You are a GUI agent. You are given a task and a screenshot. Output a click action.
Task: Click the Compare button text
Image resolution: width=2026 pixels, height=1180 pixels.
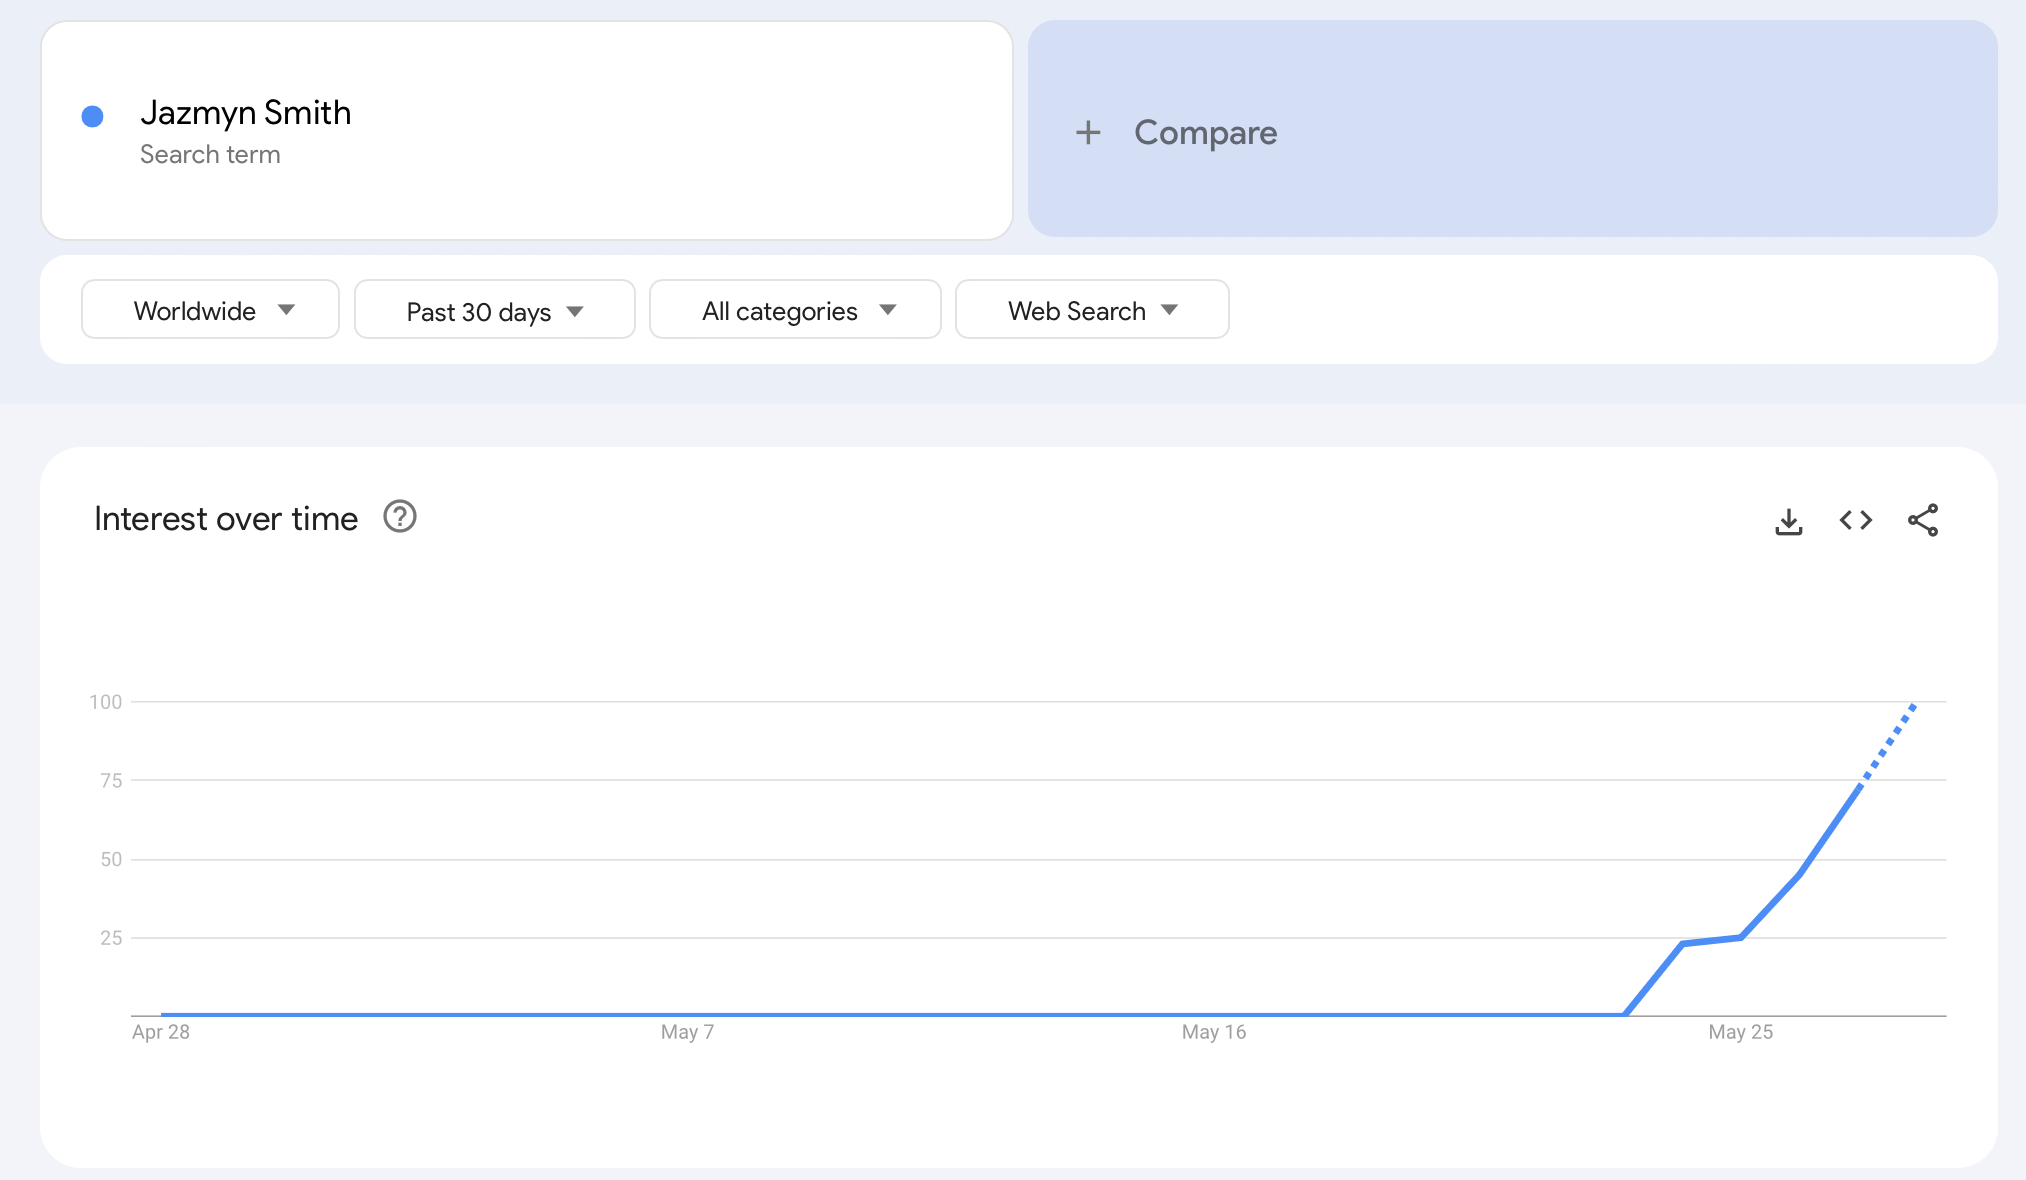pyautogui.click(x=1205, y=133)
